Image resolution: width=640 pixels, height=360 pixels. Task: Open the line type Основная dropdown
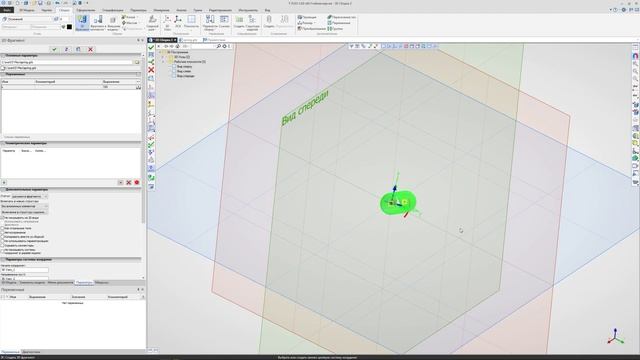[31, 19]
